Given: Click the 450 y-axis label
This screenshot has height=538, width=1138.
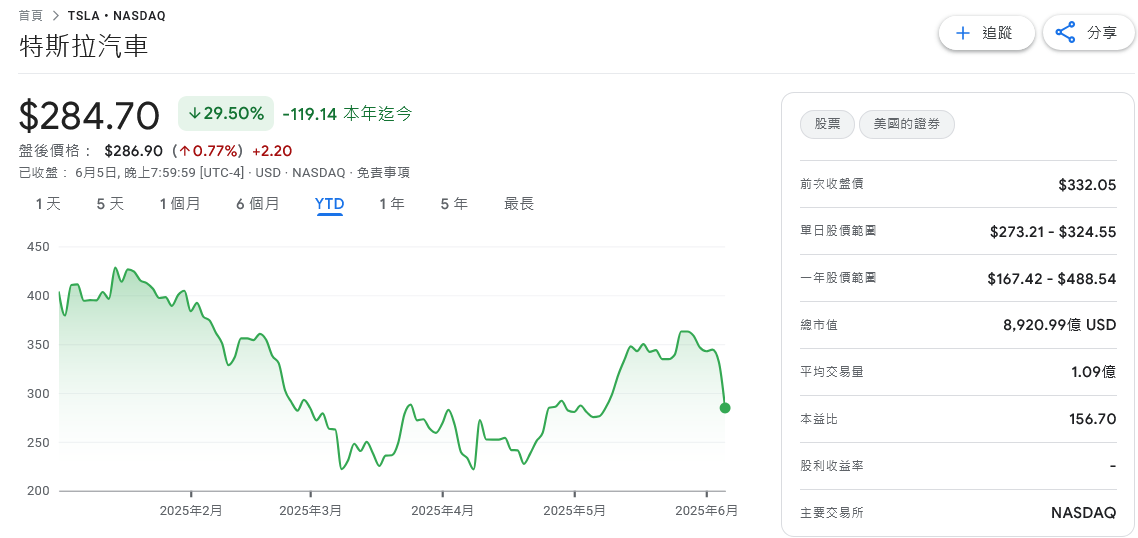Looking at the screenshot, I should click(39, 247).
